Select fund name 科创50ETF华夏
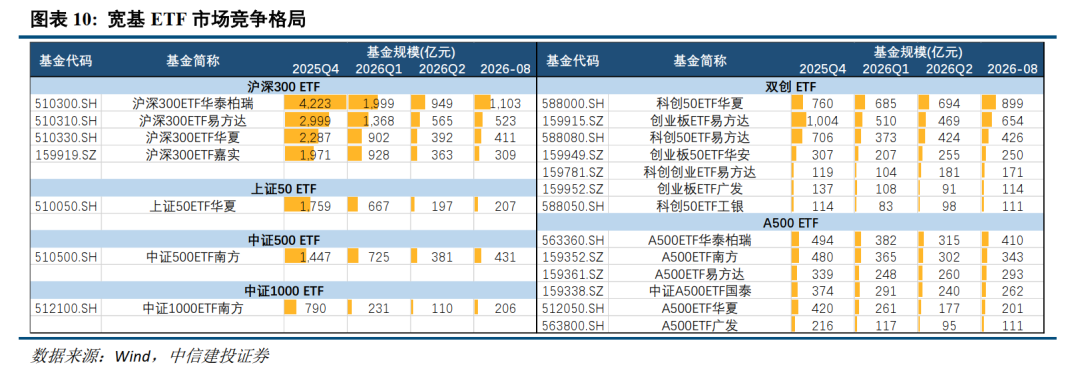This screenshot has width=1080, height=379. pos(700,103)
